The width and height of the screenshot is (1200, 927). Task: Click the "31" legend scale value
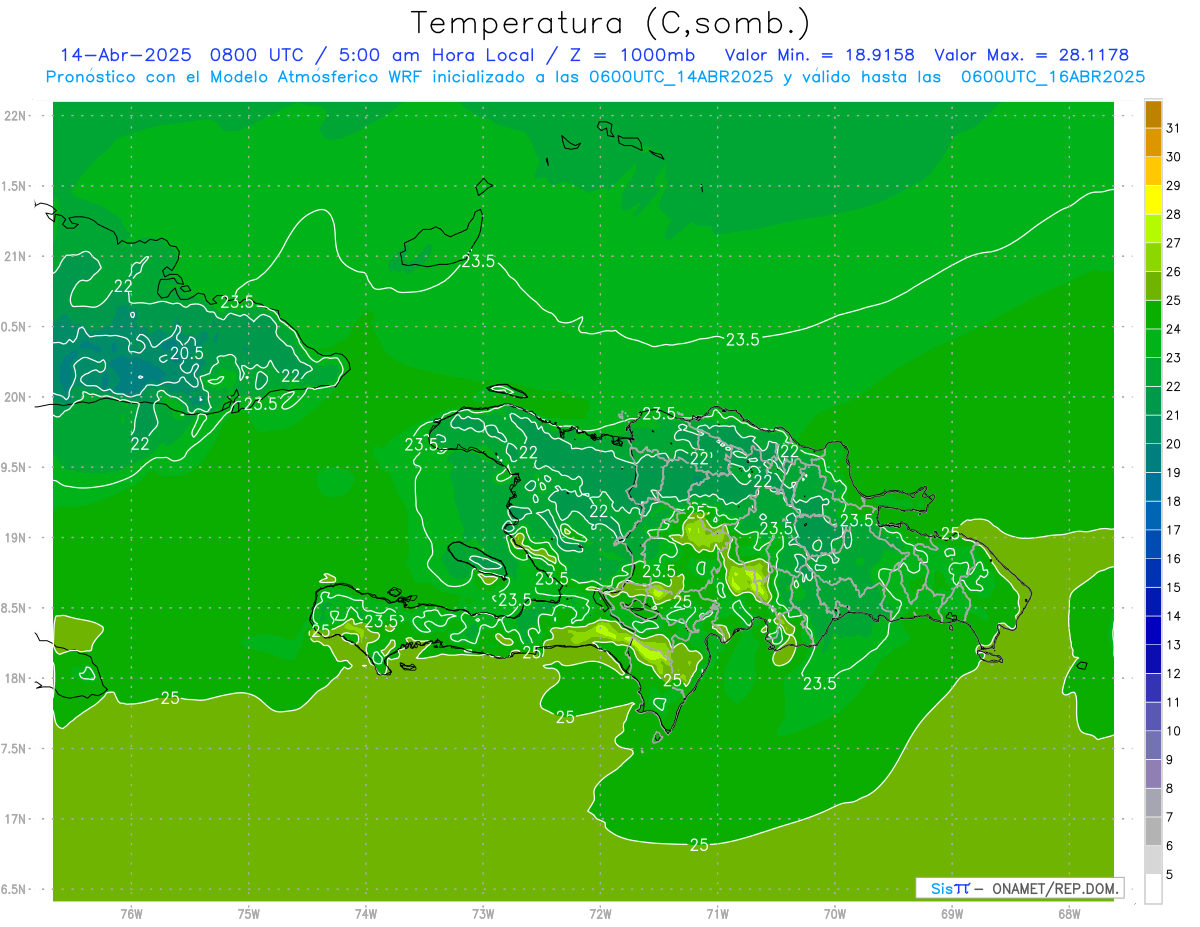click(1174, 128)
